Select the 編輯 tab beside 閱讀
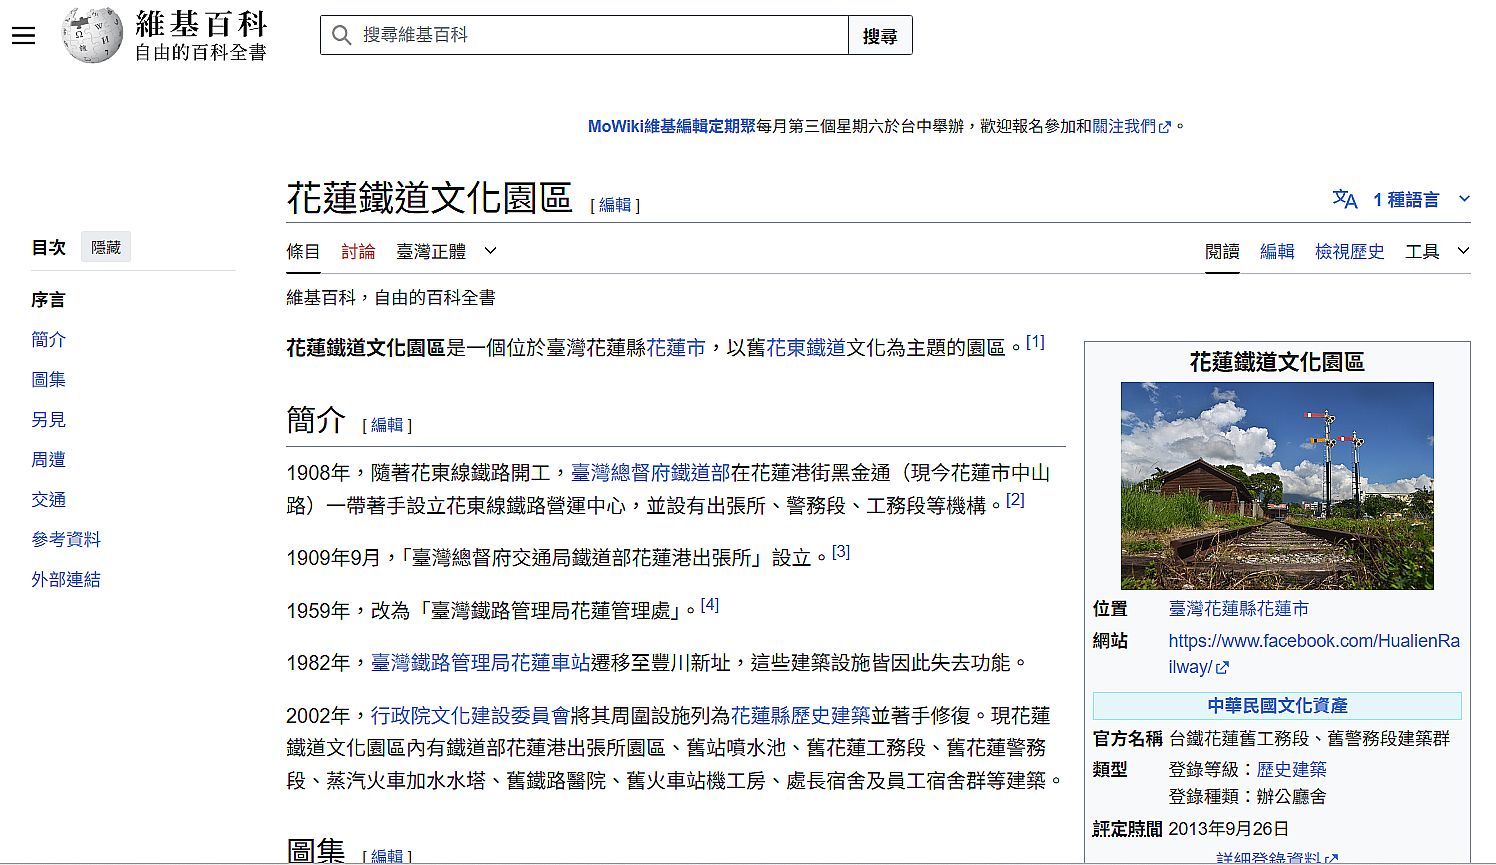 pyautogui.click(x=1276, y=251)
